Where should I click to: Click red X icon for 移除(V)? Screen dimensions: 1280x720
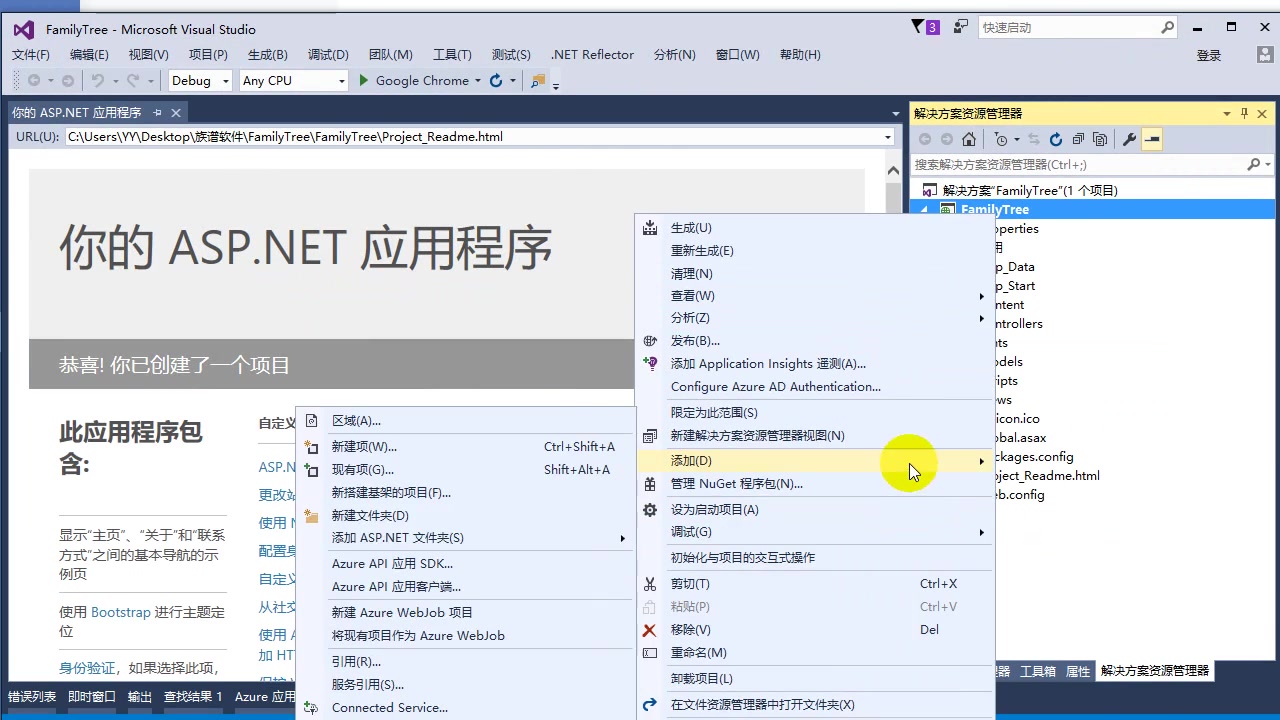coord(650,630)
